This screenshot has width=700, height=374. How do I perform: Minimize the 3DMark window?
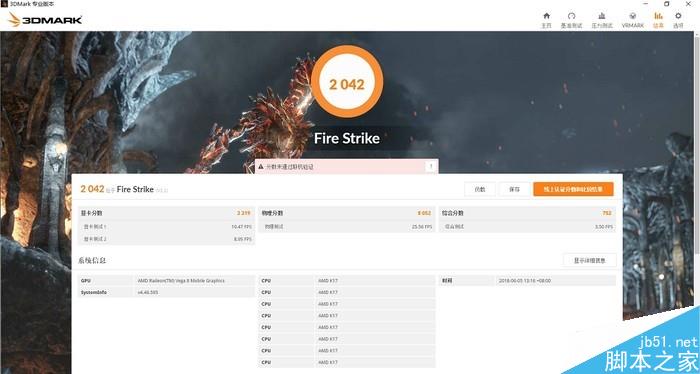point(646,4)
